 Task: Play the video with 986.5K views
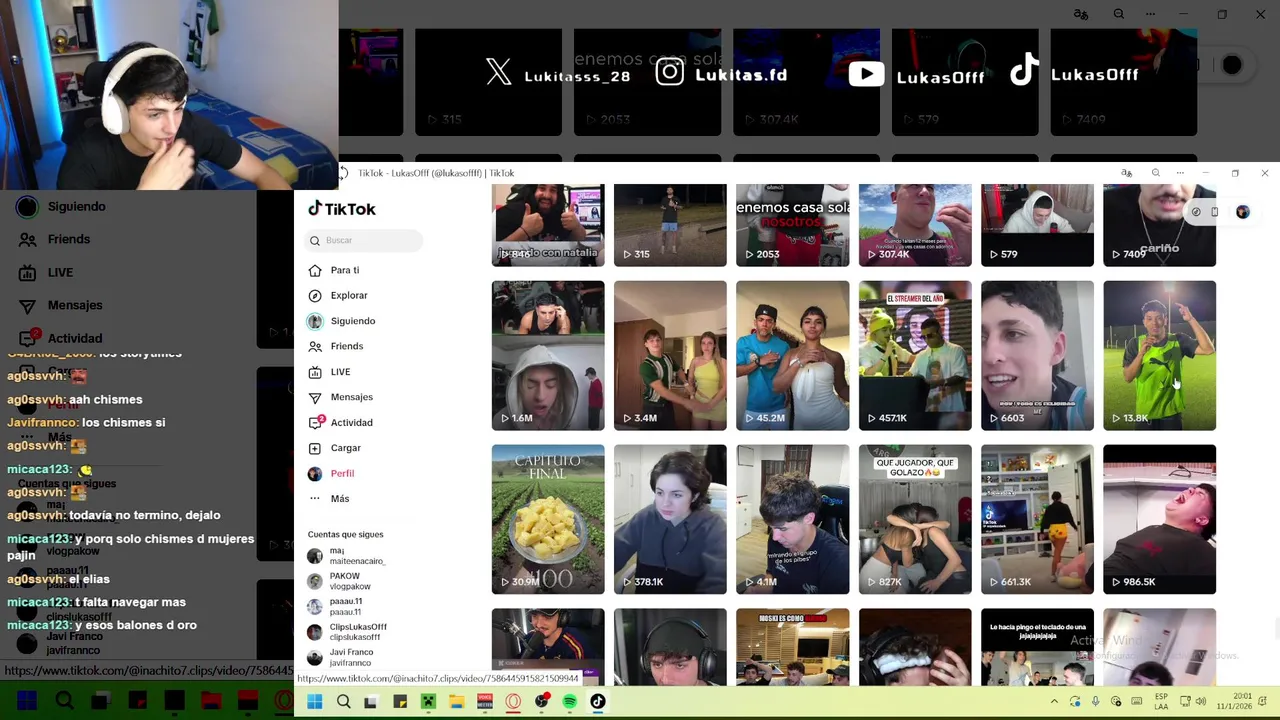[x=1159, y=519]
